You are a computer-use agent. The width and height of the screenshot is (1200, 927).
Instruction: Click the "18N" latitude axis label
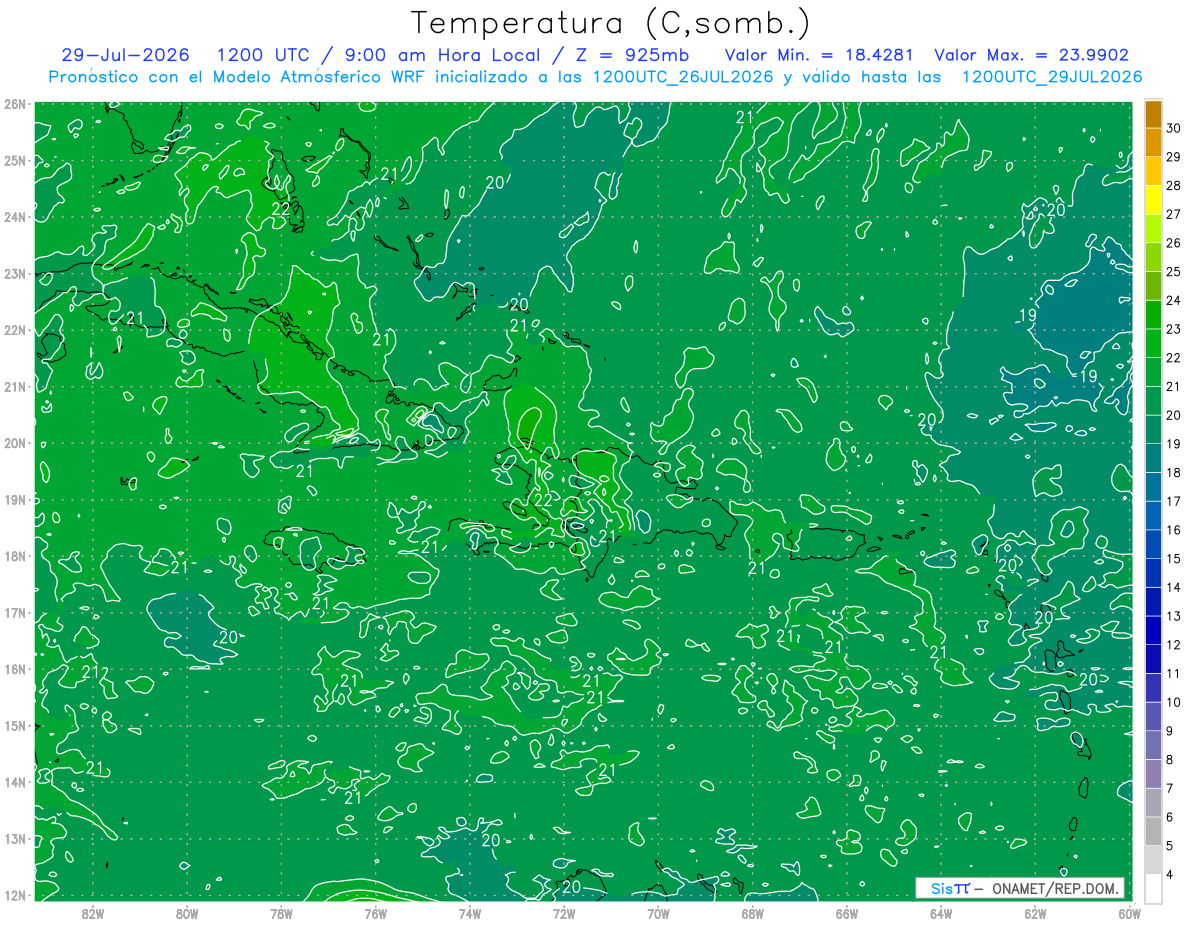point(15,556)
